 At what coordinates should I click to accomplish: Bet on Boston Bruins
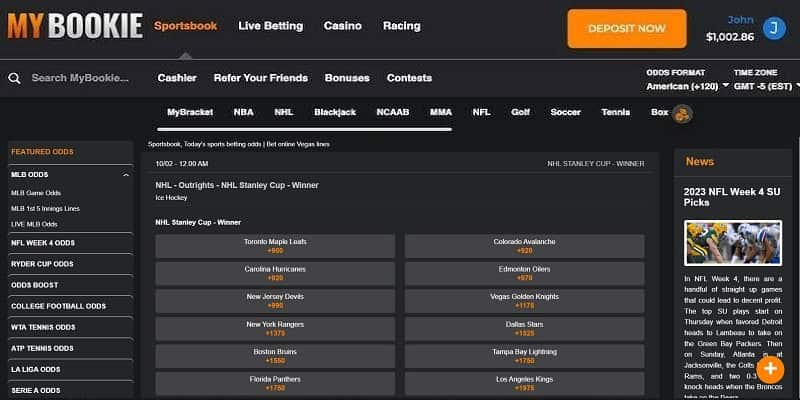tap(275, 357)
